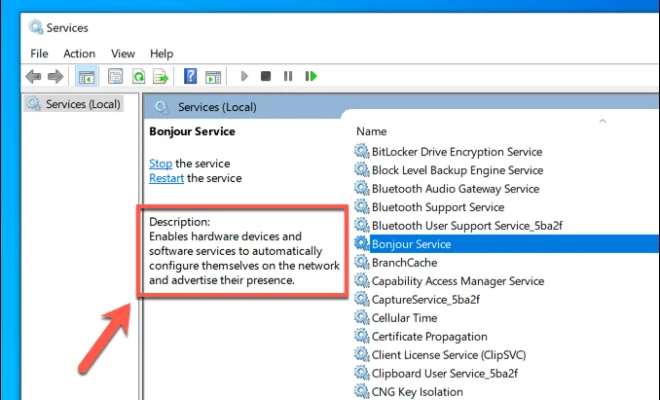
Task: Select the BranchCache service
Action: click(404, 263)
